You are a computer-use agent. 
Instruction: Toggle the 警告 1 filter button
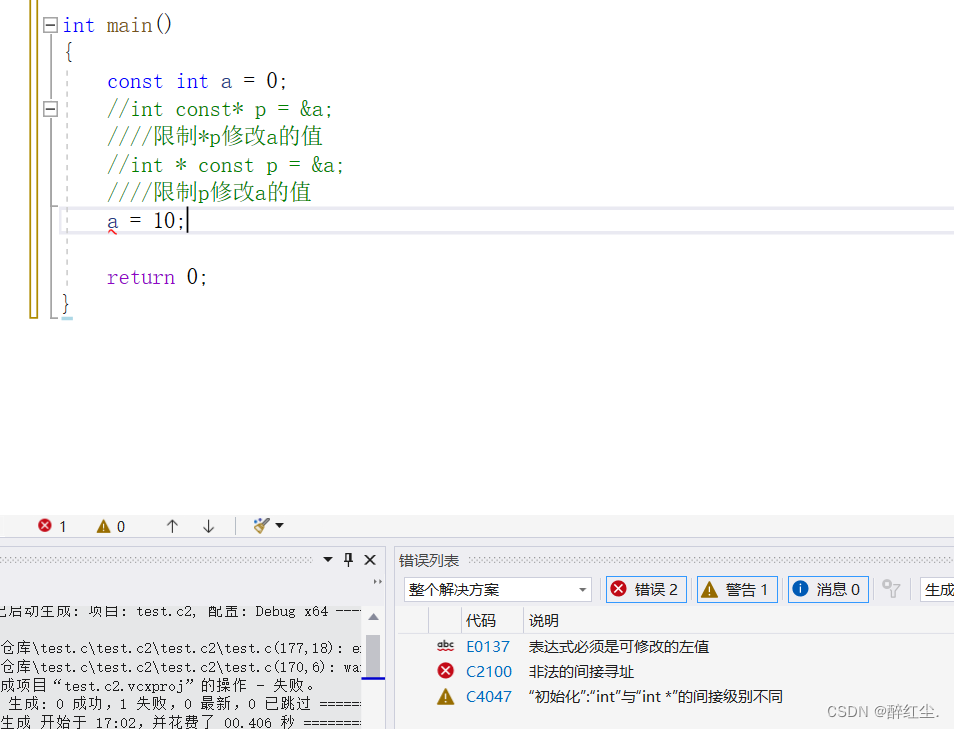click(x=737, y=589)
